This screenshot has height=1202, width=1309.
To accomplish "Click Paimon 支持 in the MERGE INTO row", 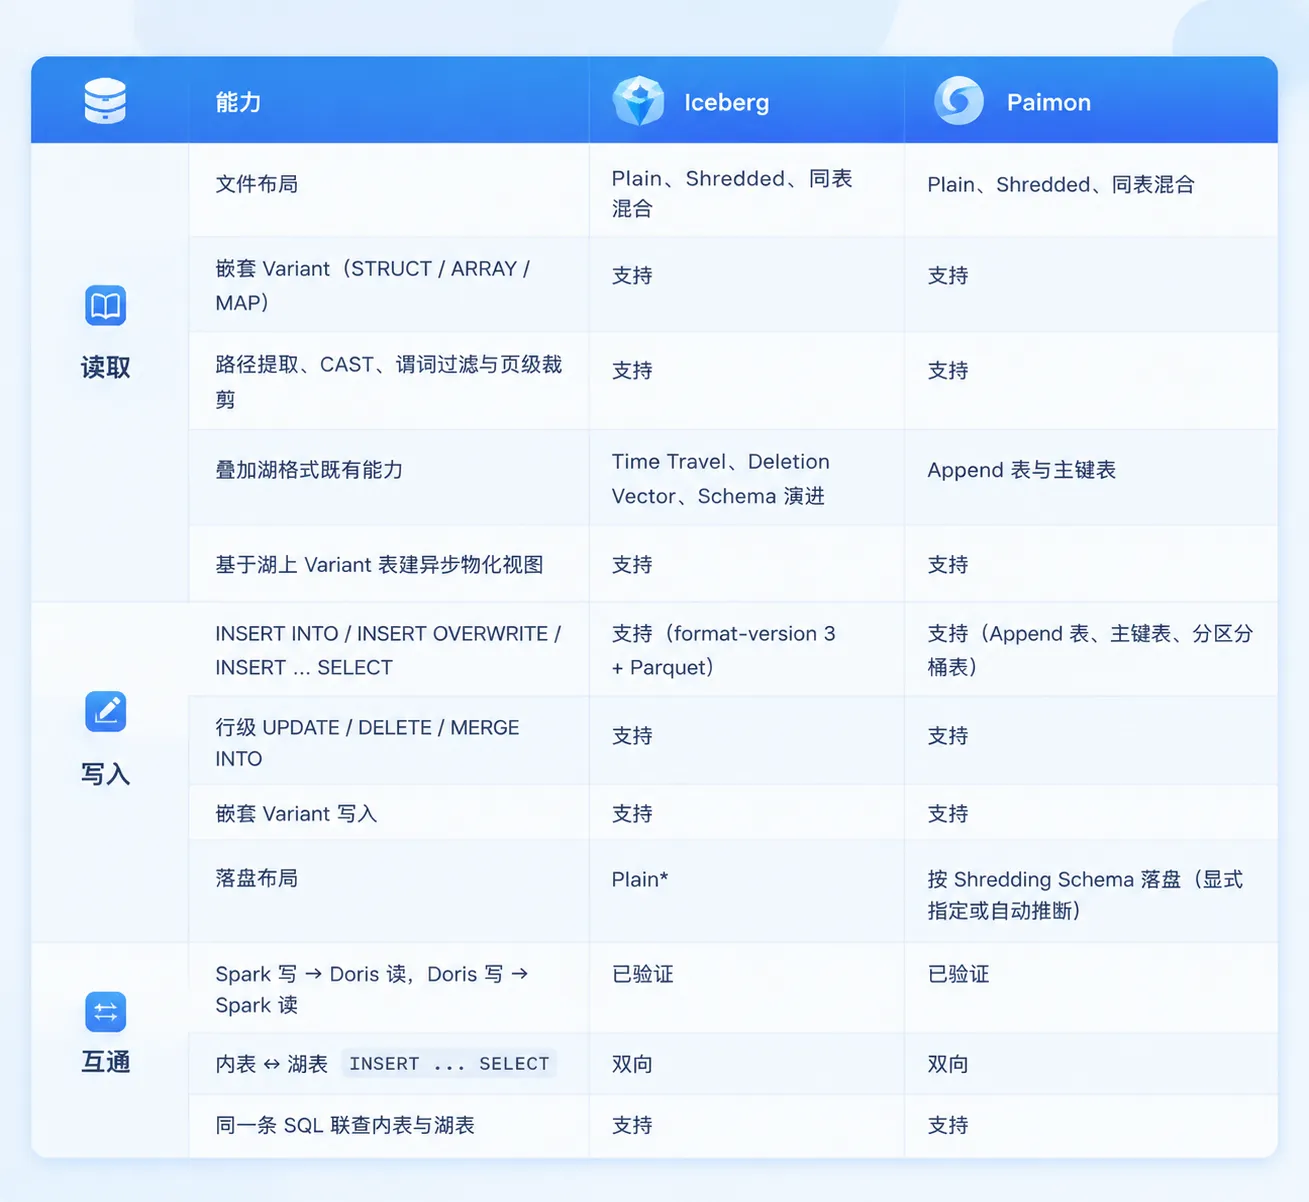I will click(x=948, y=736).
